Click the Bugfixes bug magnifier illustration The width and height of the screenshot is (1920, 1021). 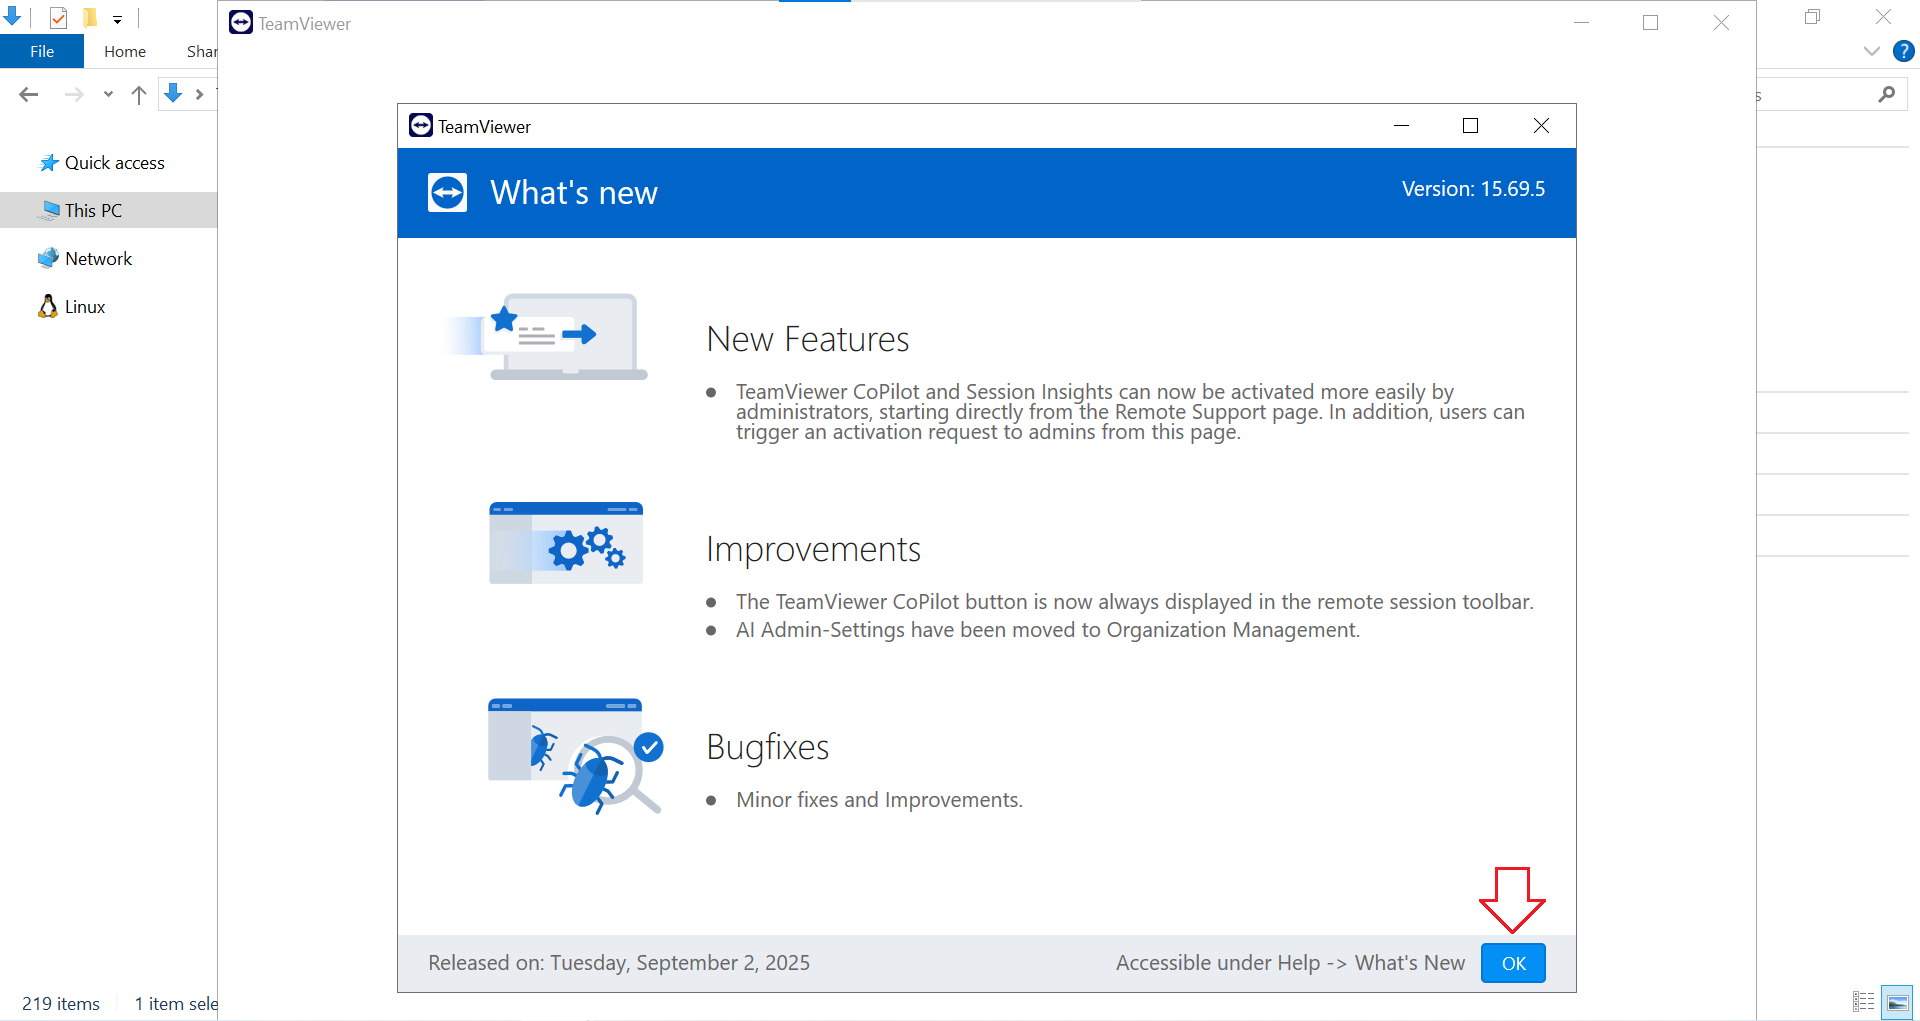point(574,755)
